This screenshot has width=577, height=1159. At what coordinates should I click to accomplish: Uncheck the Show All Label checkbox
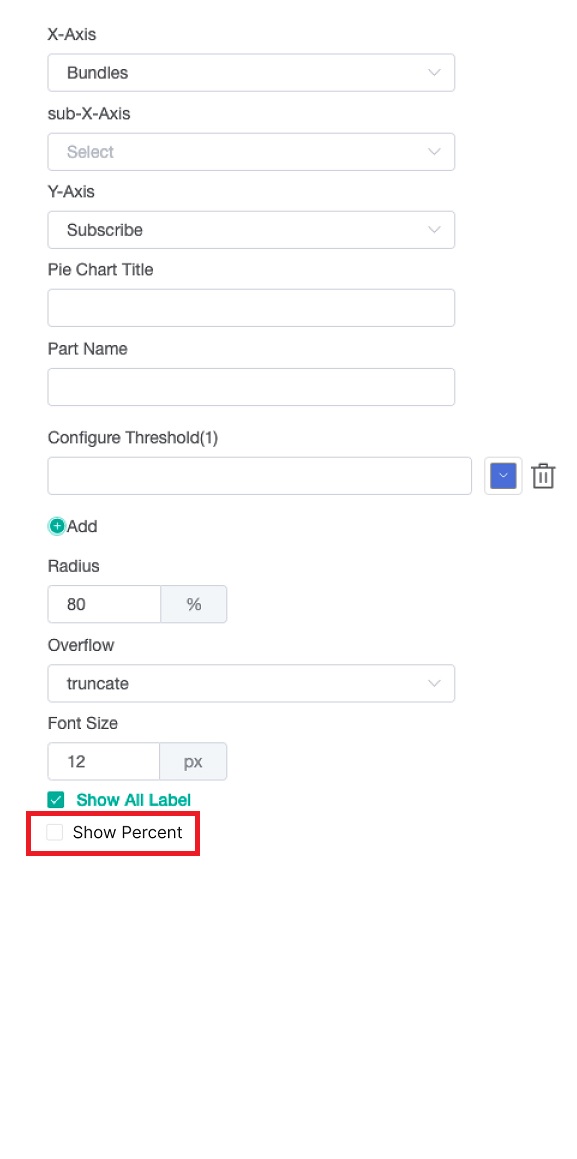point(55,800)
